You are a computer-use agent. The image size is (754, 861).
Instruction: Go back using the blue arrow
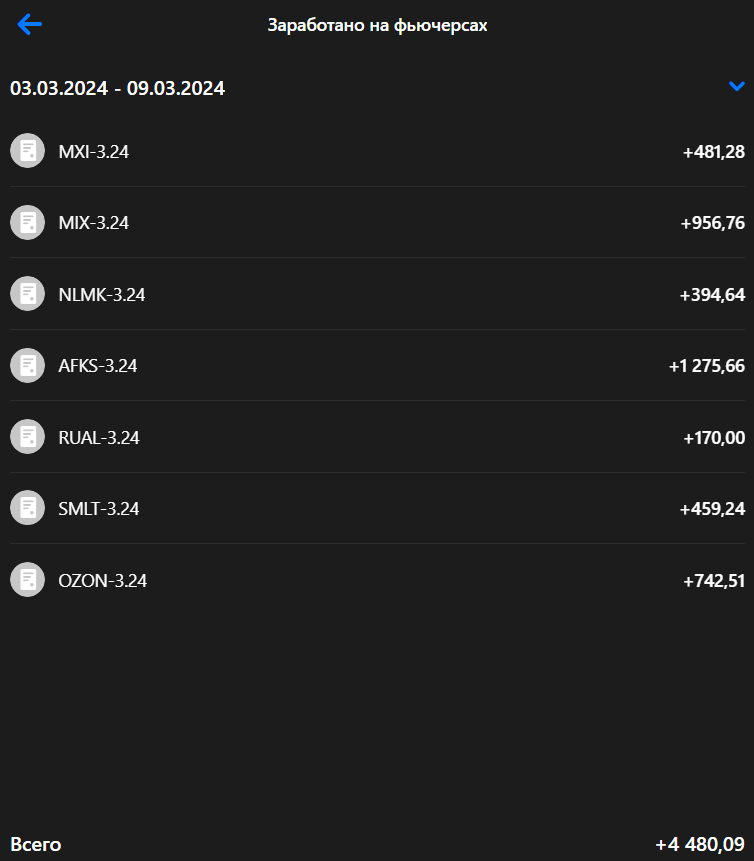pos(30,25)
